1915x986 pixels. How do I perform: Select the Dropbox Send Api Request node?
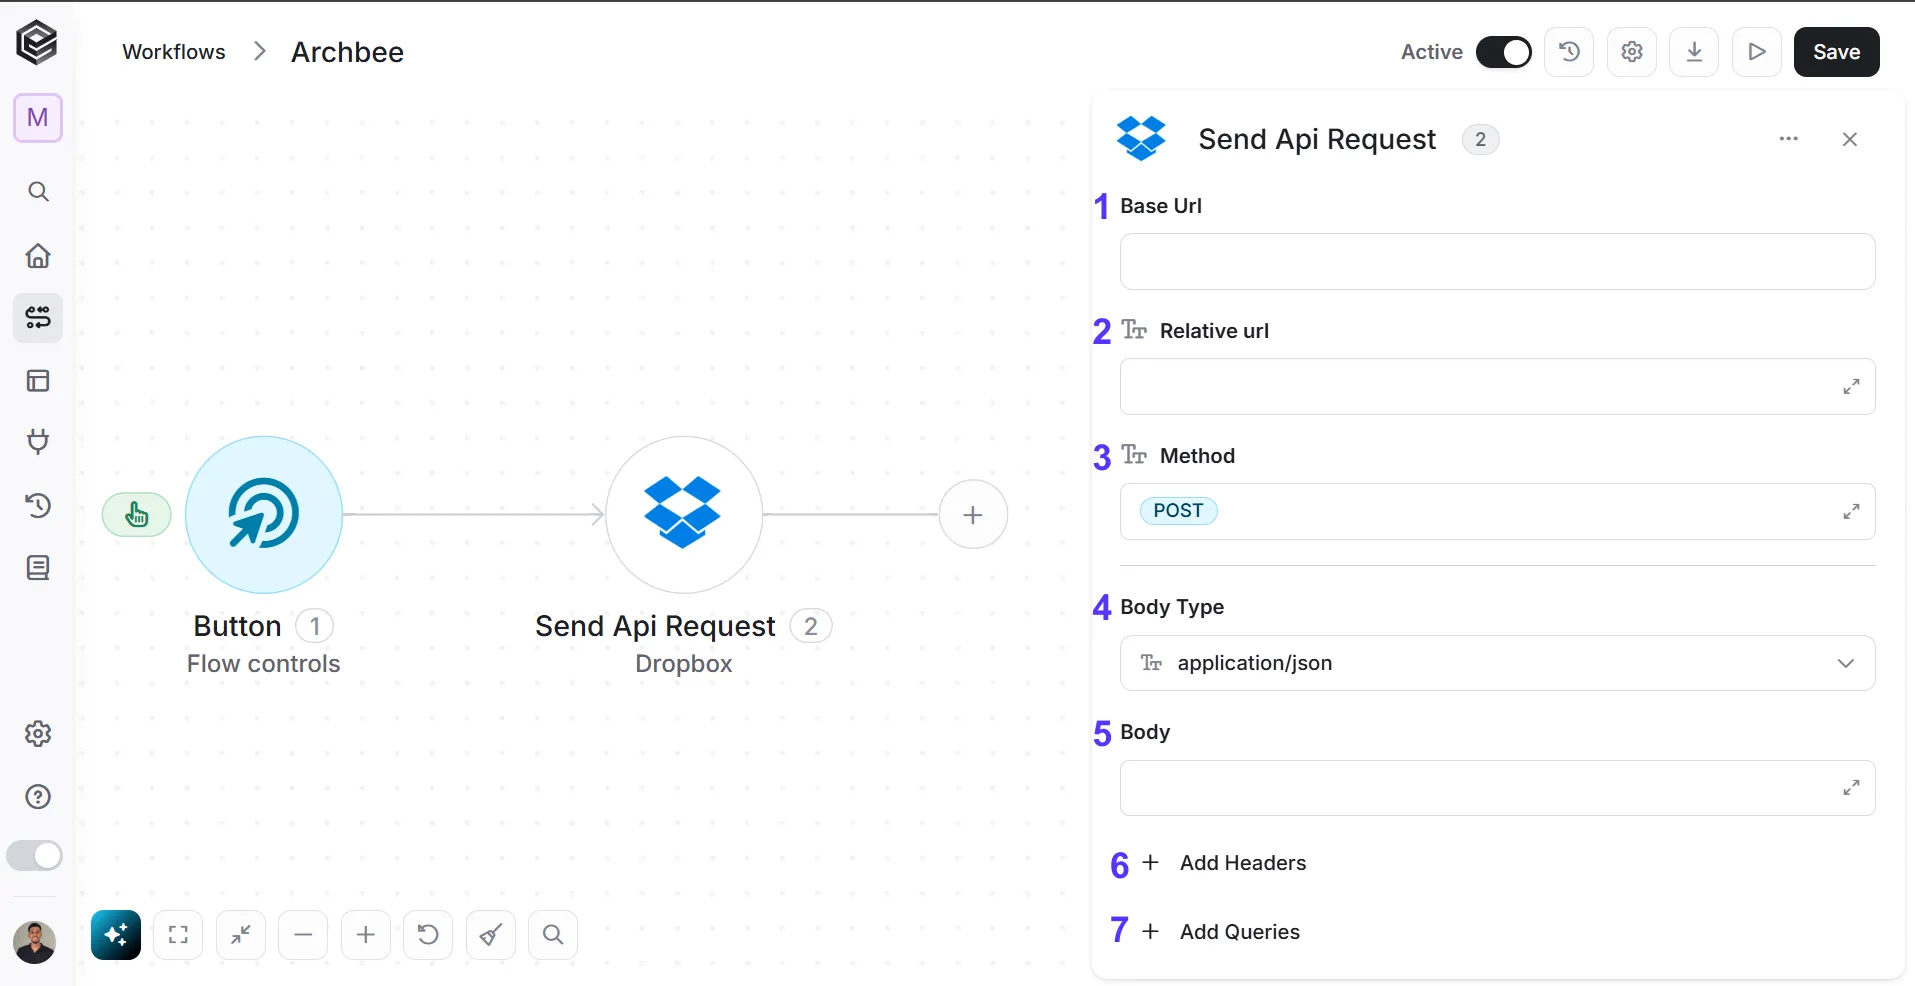684,515
